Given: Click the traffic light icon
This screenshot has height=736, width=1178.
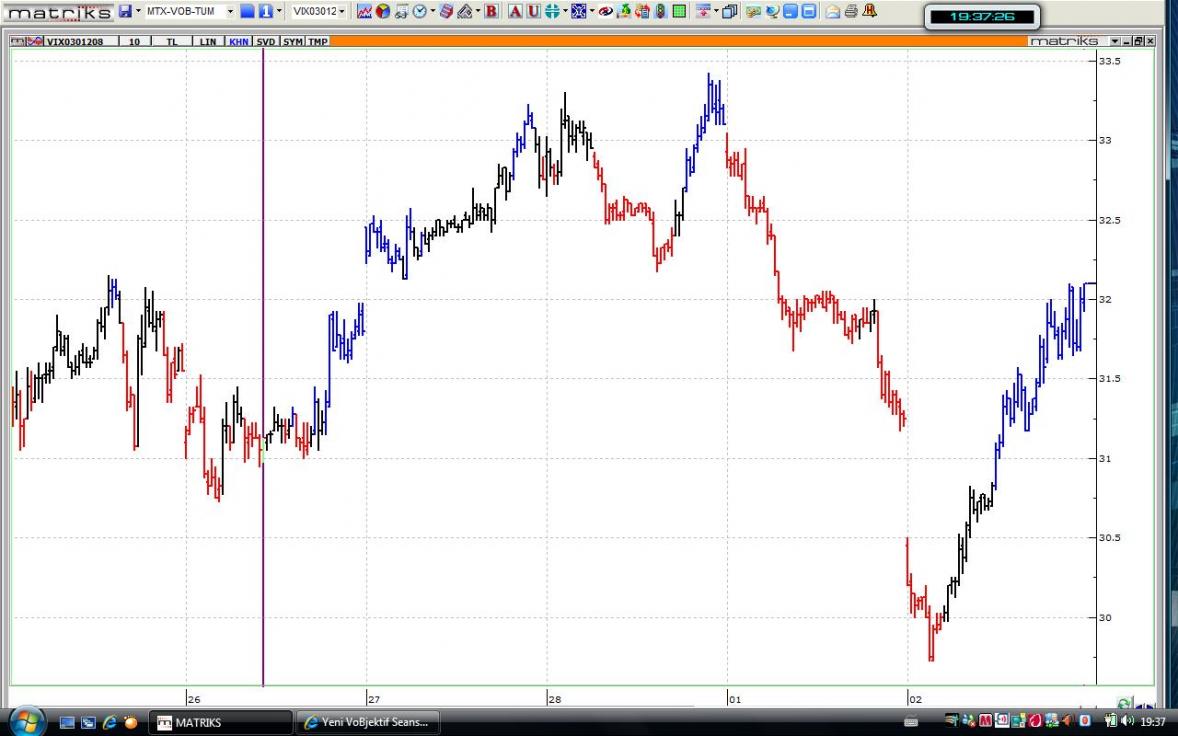Looking at the screenshot, I should [661, 11].
